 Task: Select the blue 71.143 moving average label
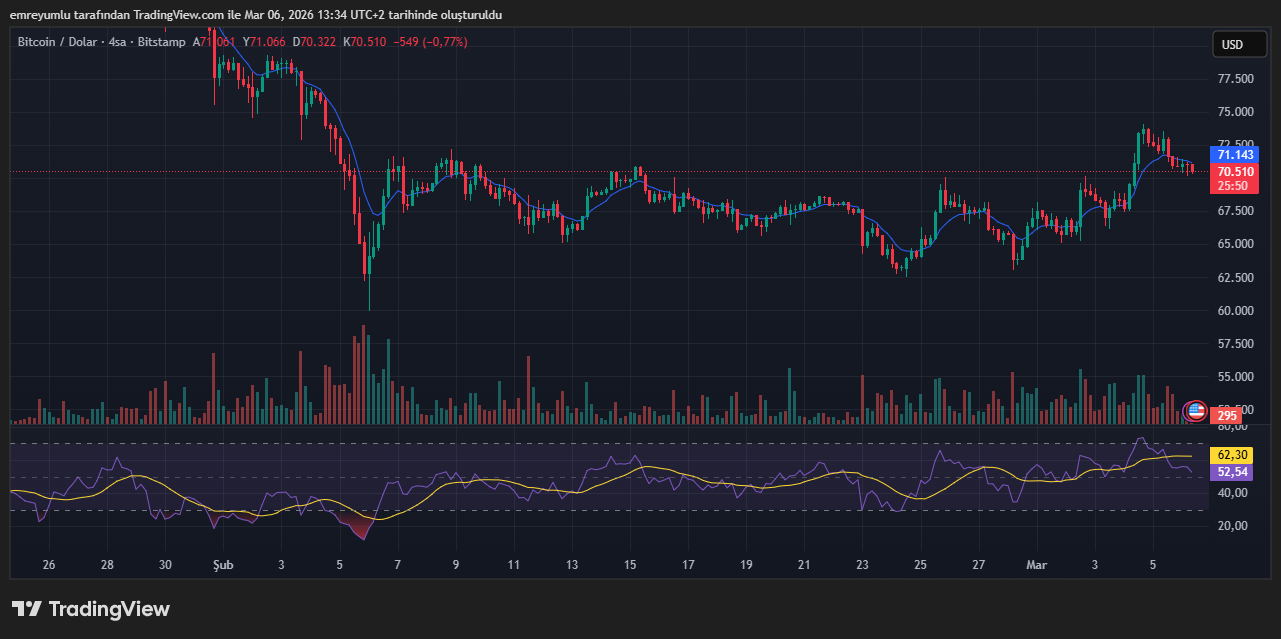coord(1236,155)
